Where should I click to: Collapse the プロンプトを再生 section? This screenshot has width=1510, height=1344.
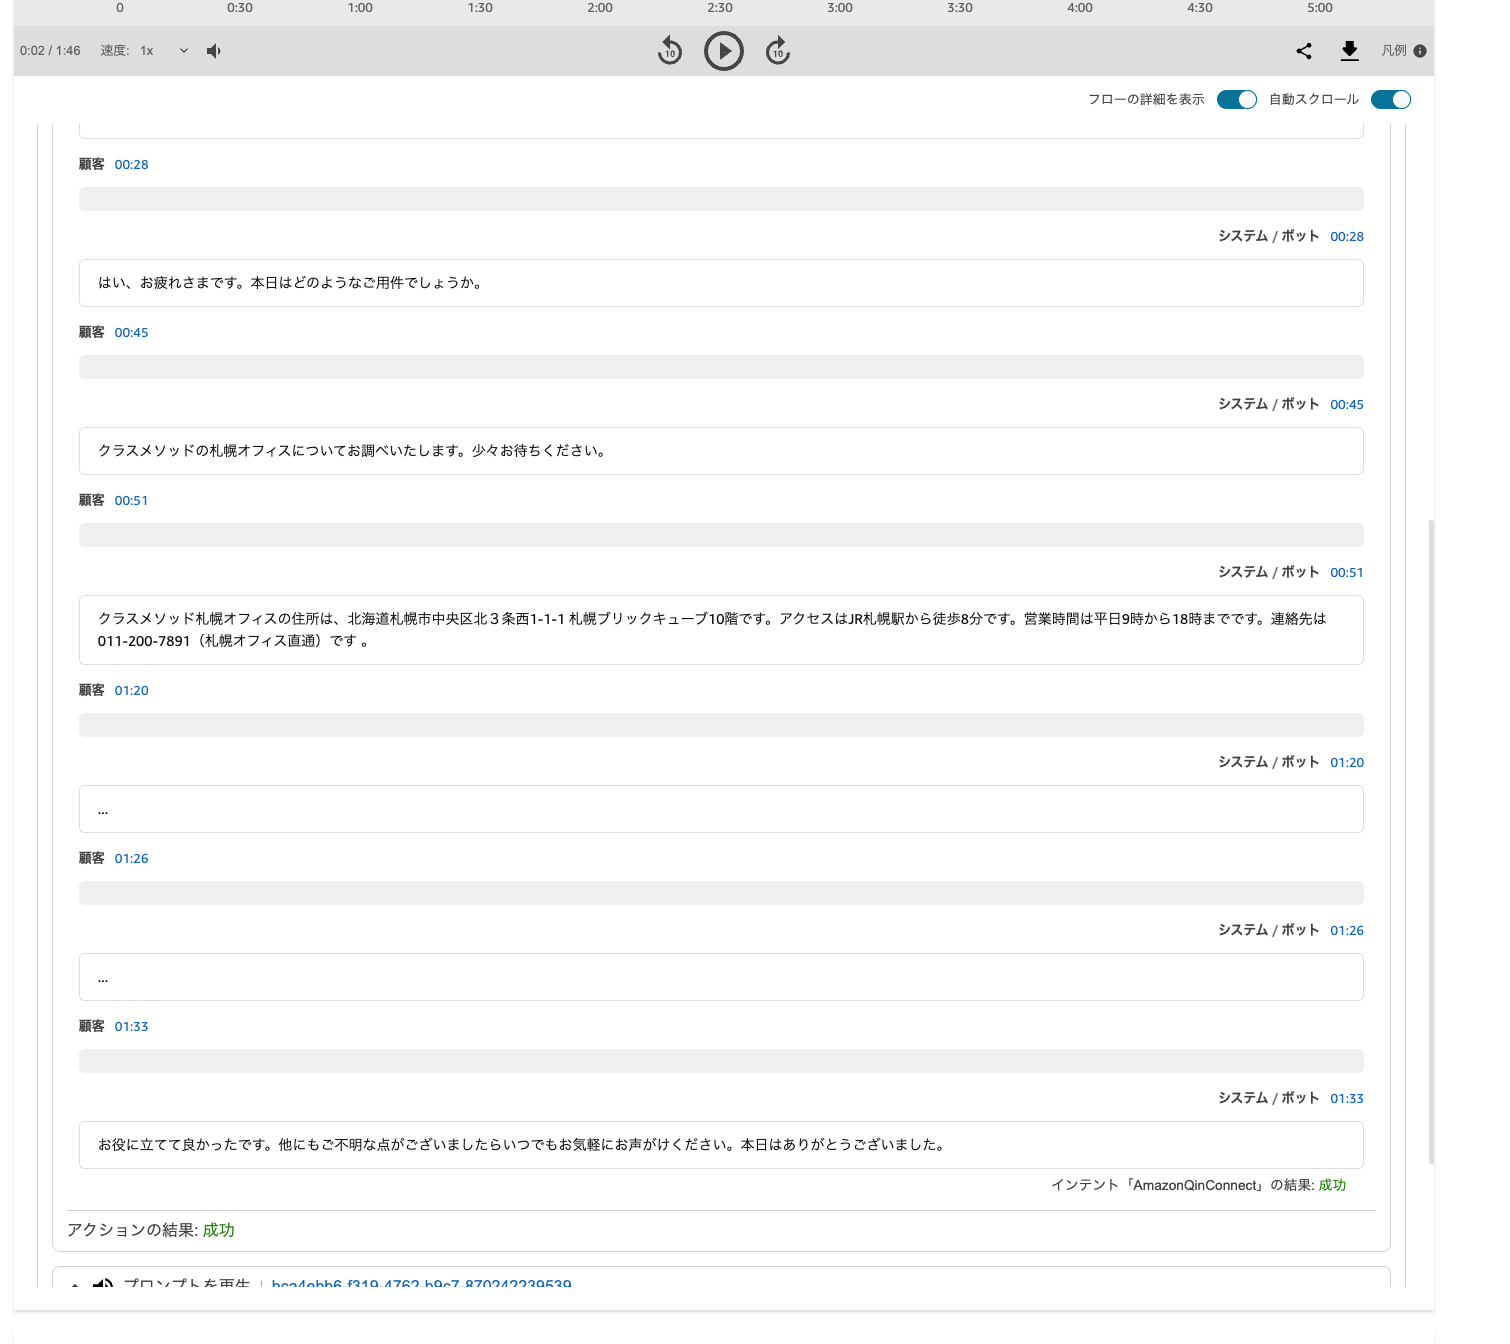pos(75,1285)
